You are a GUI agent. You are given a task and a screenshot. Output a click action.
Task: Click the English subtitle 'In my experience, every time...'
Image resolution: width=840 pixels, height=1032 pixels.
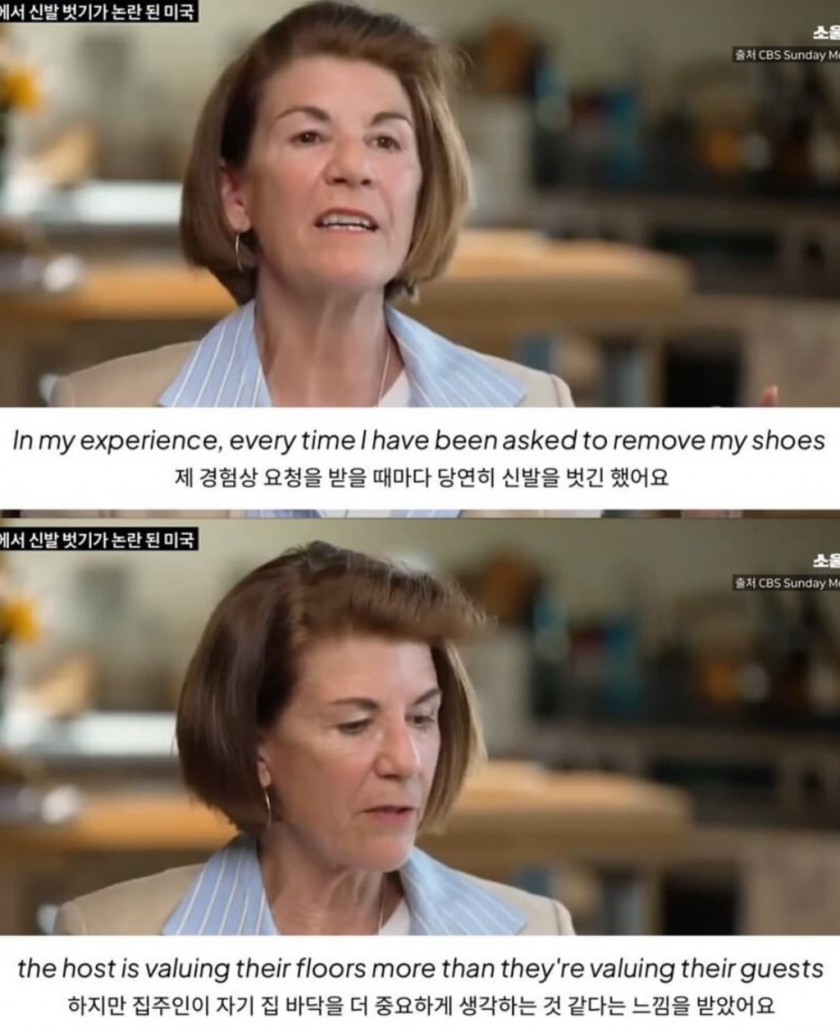[x=419, y=441]
